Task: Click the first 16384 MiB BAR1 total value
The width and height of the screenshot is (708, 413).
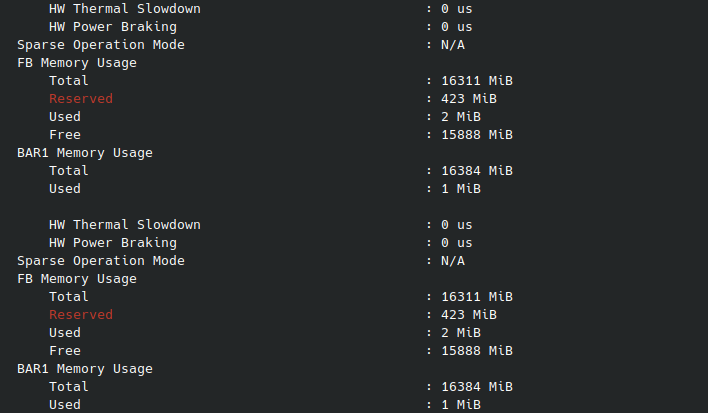Action: (477, 171)
